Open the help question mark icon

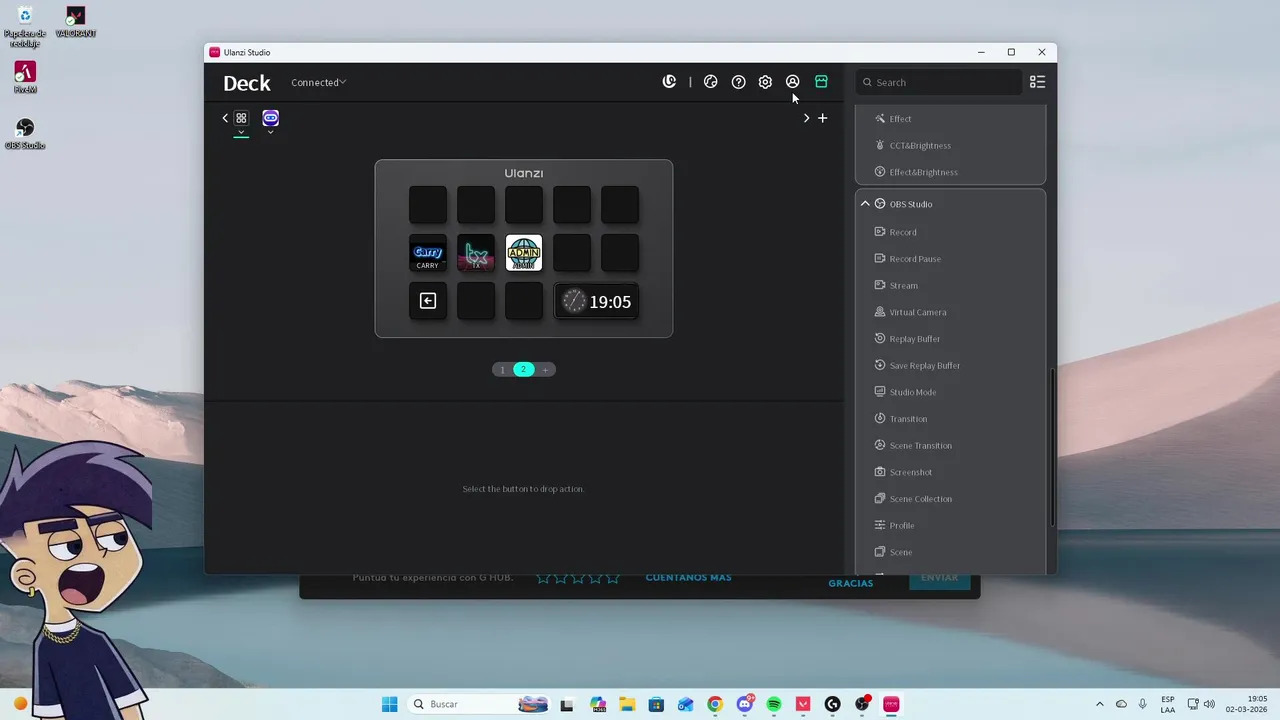point(738,82)
